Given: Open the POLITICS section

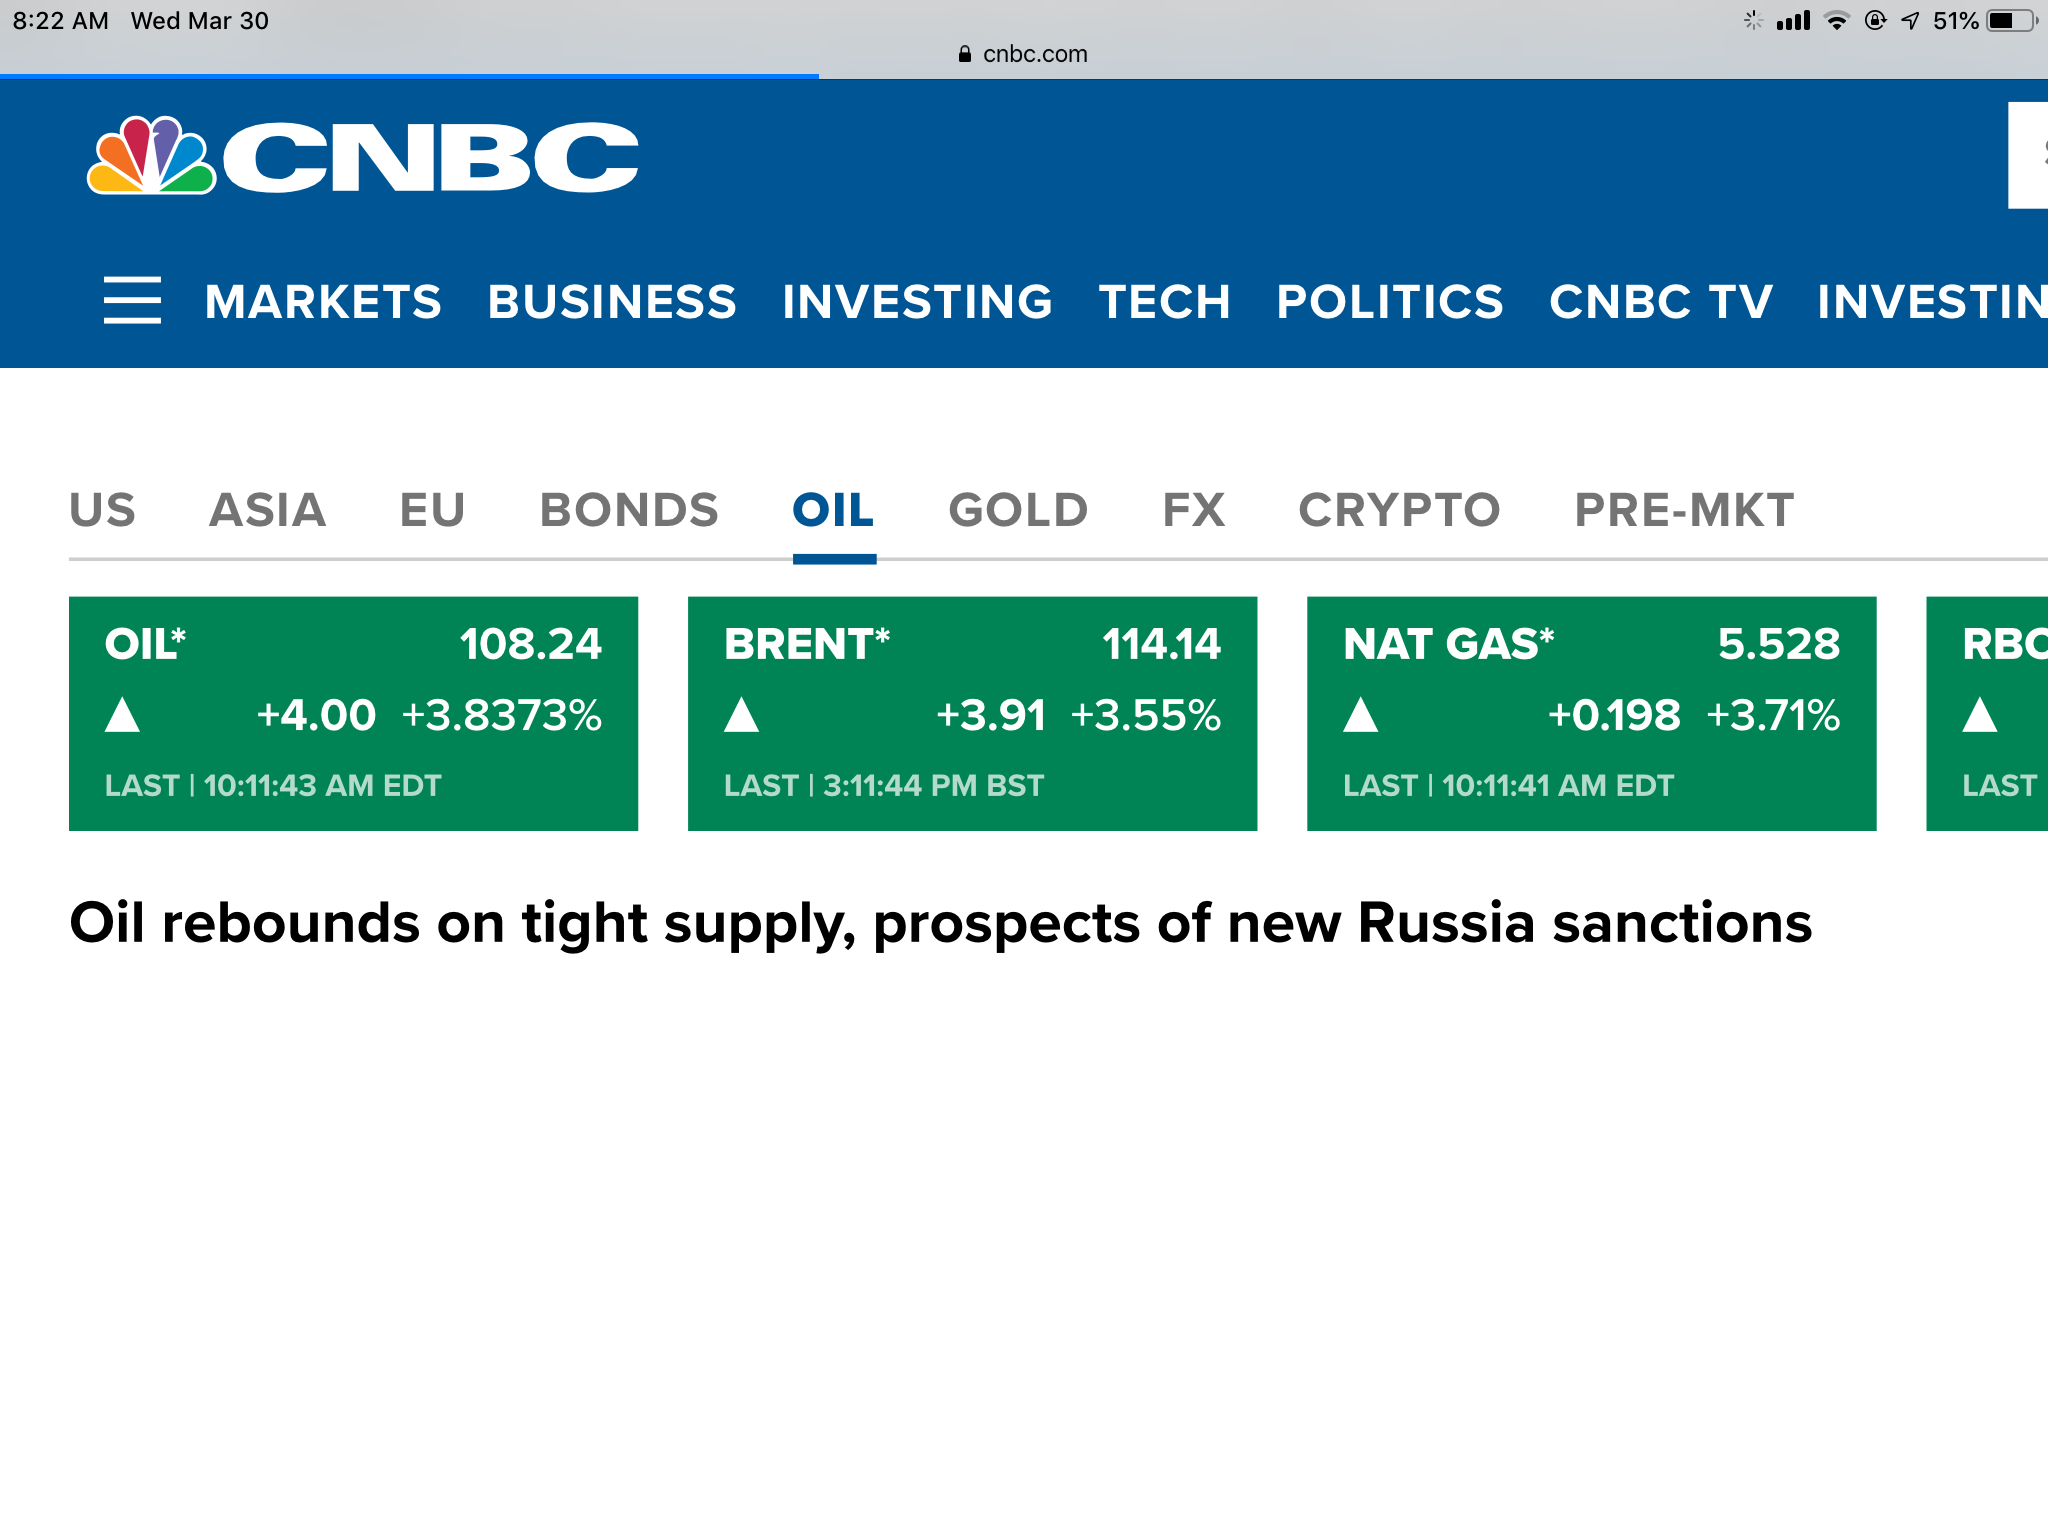Looking at the screenshot, I should point(1390,302).
